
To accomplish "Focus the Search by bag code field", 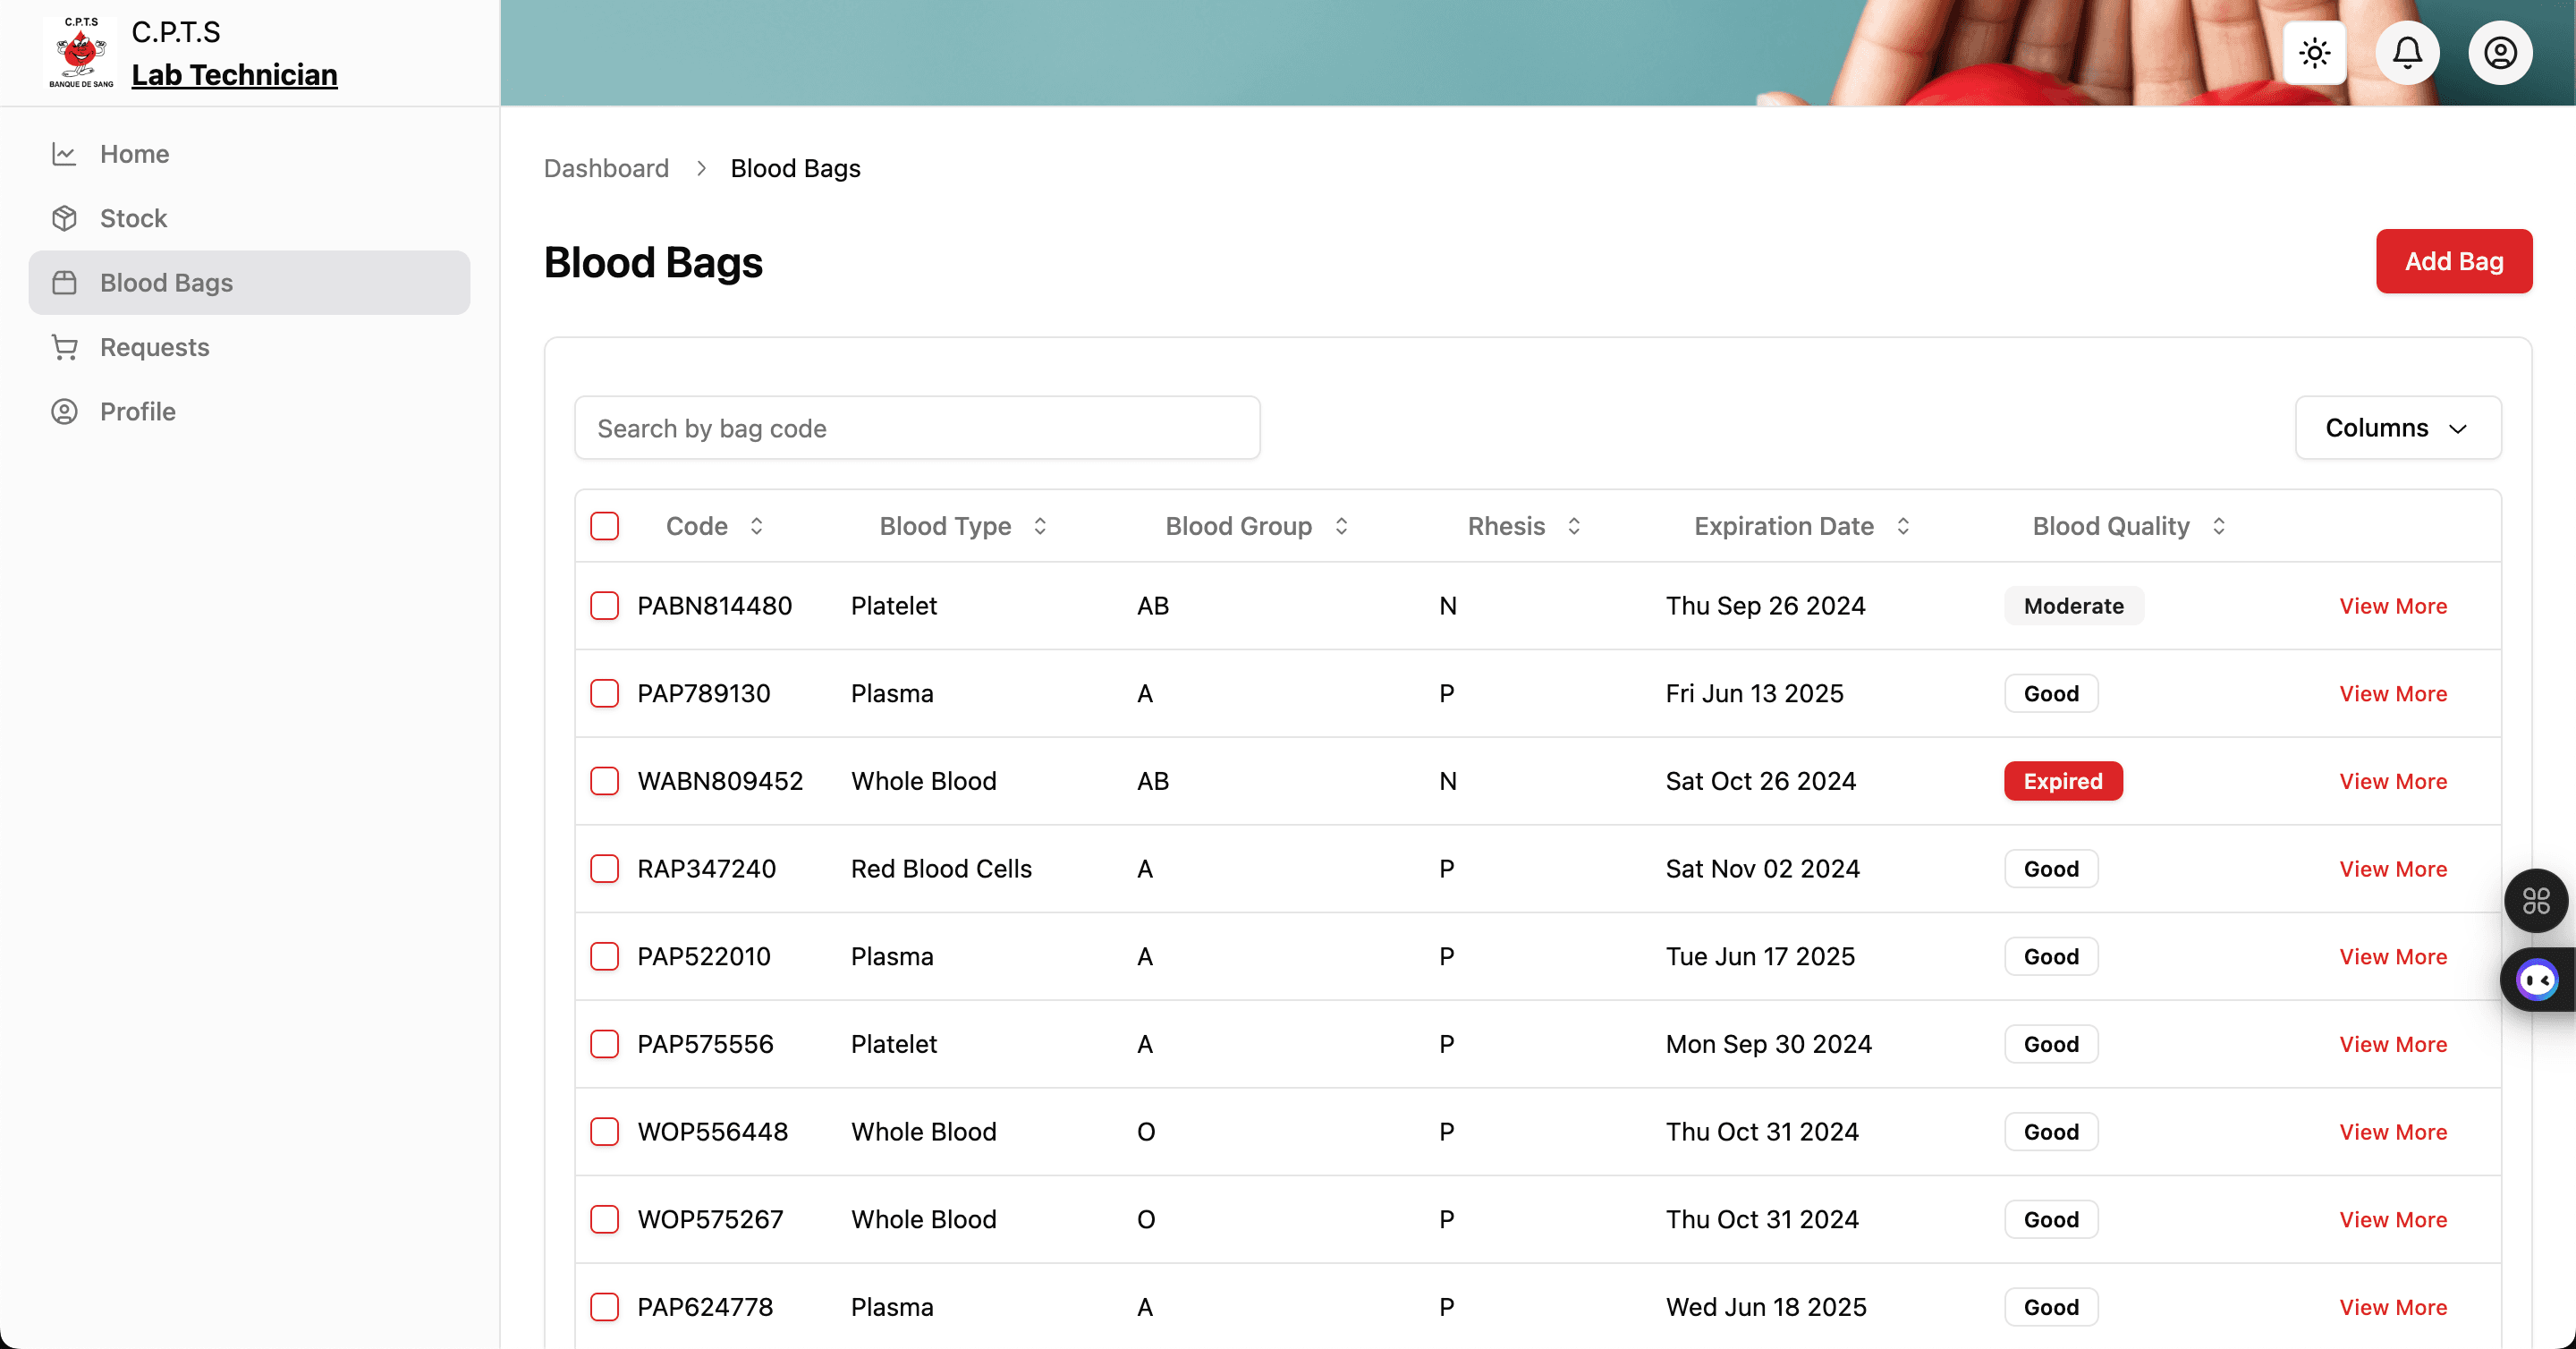I will [x=916, y=428].
